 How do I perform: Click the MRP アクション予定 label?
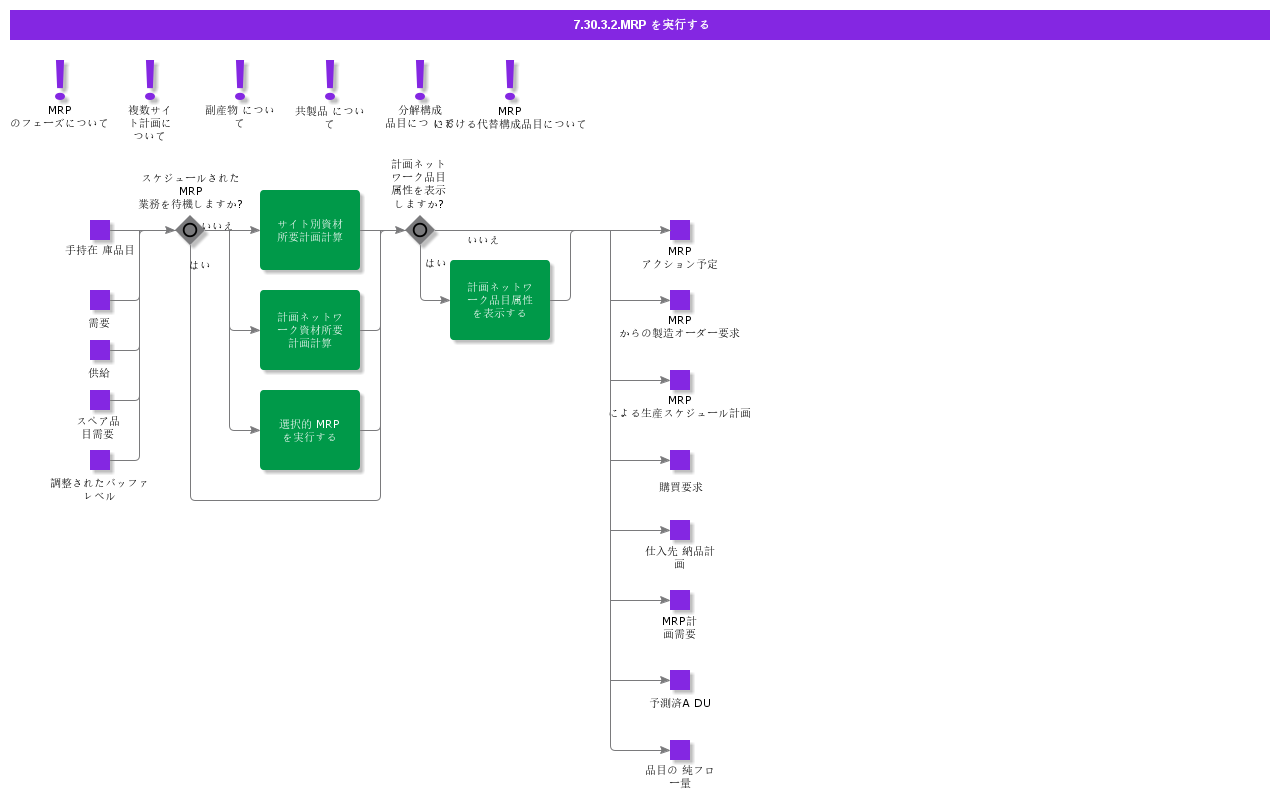[680, 258]
